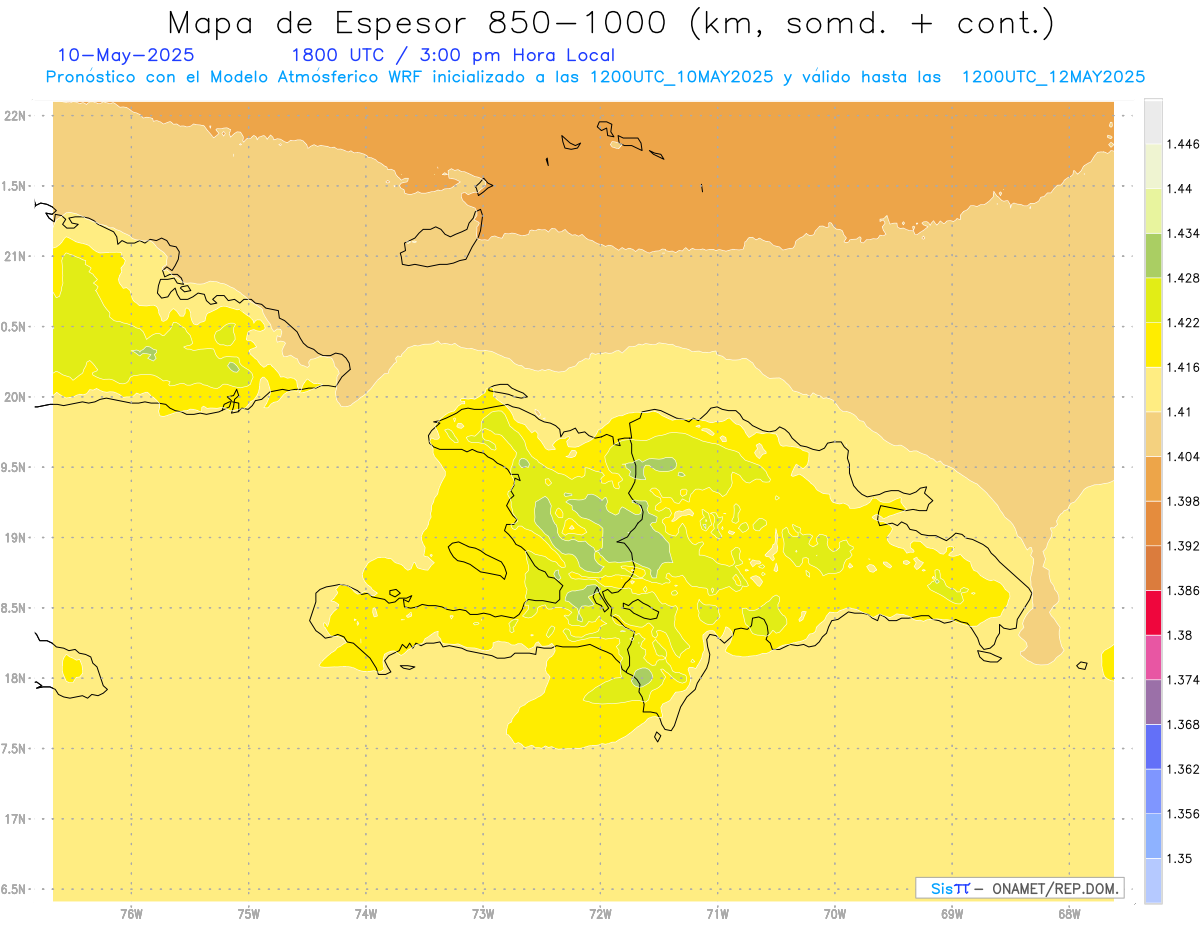Viewport: 1200px width, 927px height.
Task: Click the blue legend swatch between 1.362 and 1.368
Action: (x=1153, y=746)
